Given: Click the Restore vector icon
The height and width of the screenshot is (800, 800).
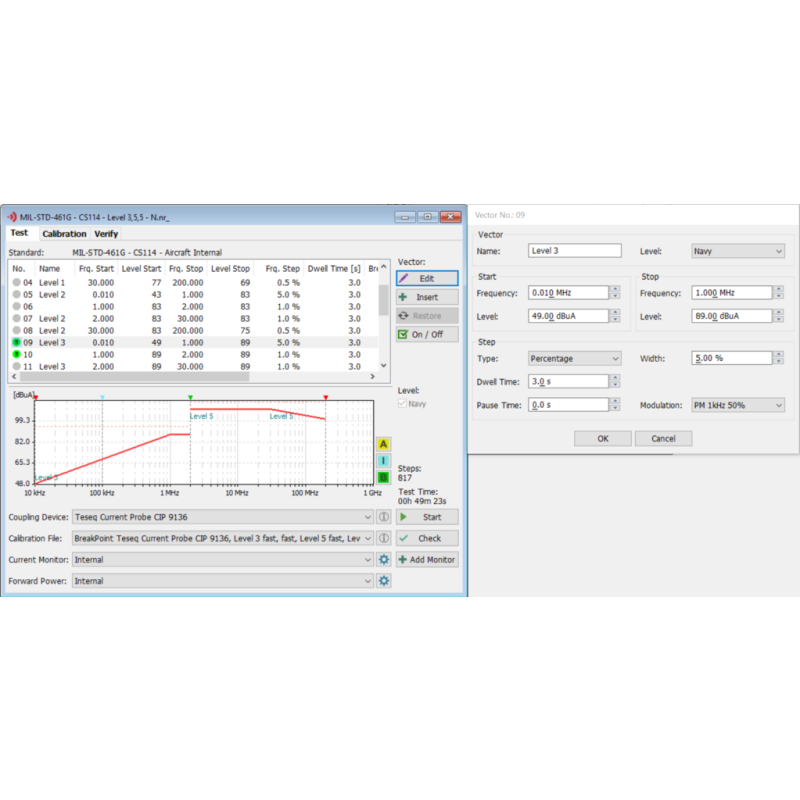Looking at the screenshot, I should pyautogui.click(x=401, y=315).
